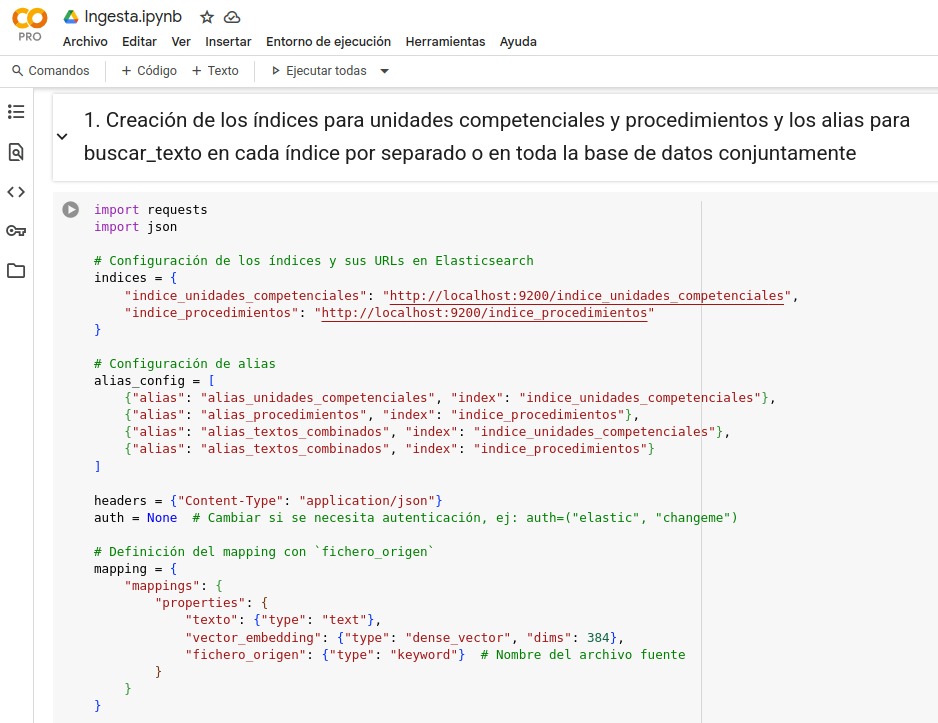
Task: Open the find and replace sidebar icon
Action: click(x=16, y=152)
